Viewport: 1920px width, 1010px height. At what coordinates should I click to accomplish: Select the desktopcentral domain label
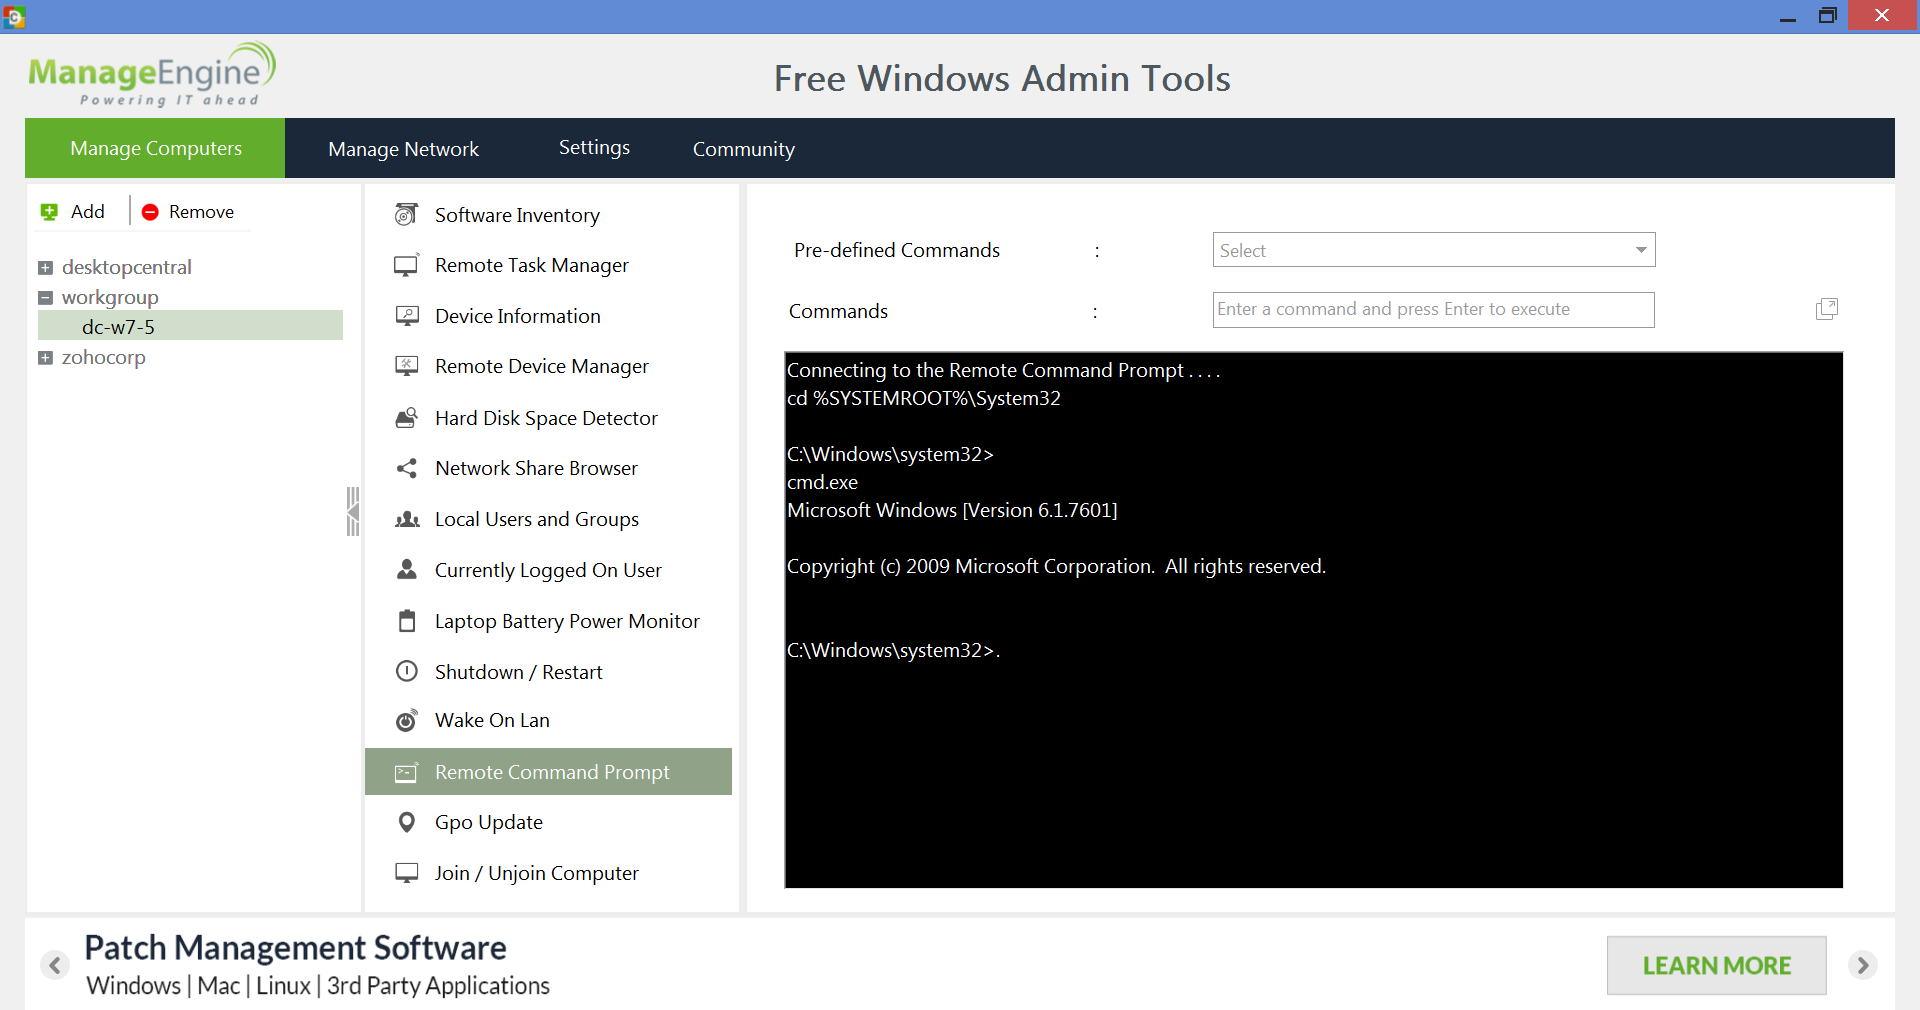tap(126, 267)
